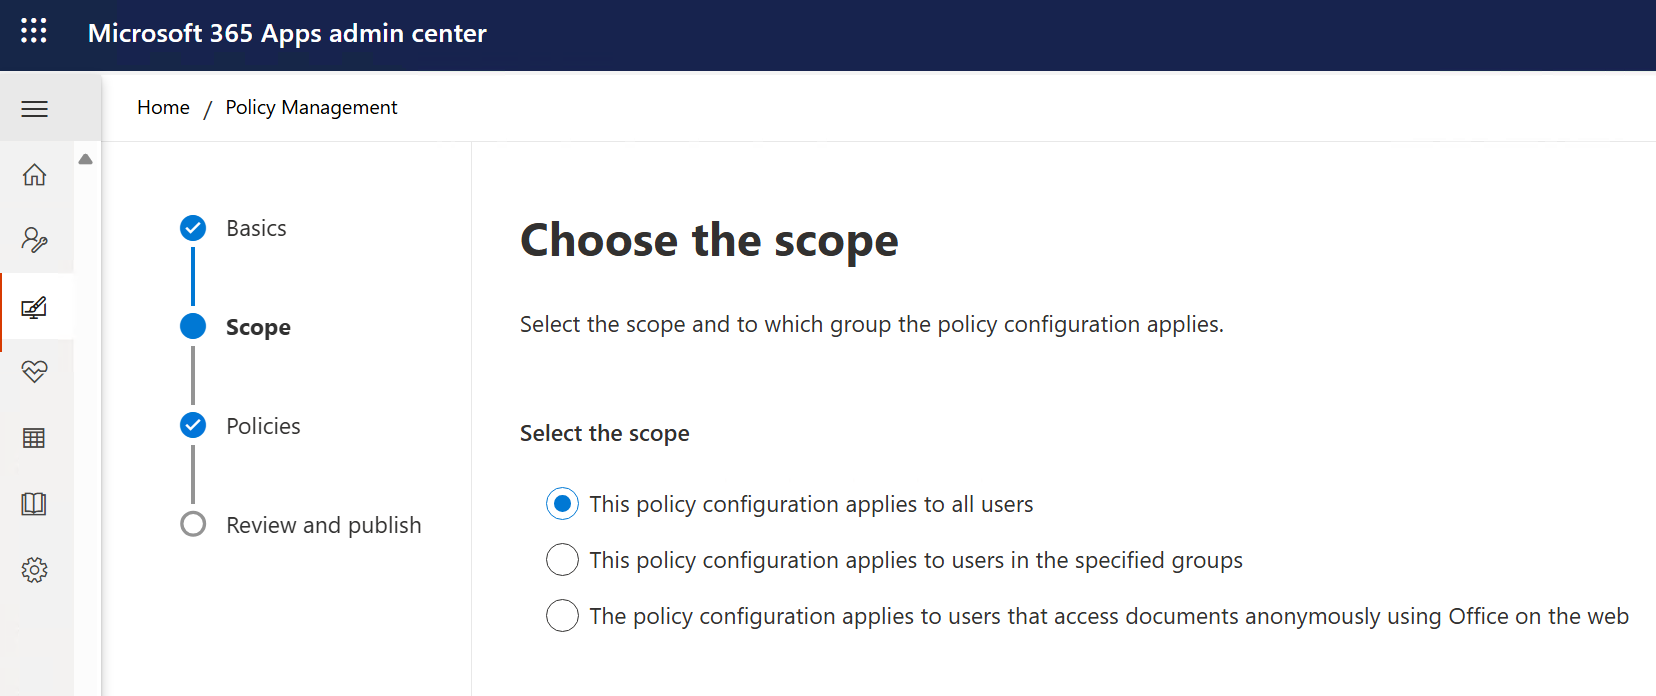Select 'applies to all users' radio option
The width and height of the screenshot is (1656, 696).
tap(563, 504)
